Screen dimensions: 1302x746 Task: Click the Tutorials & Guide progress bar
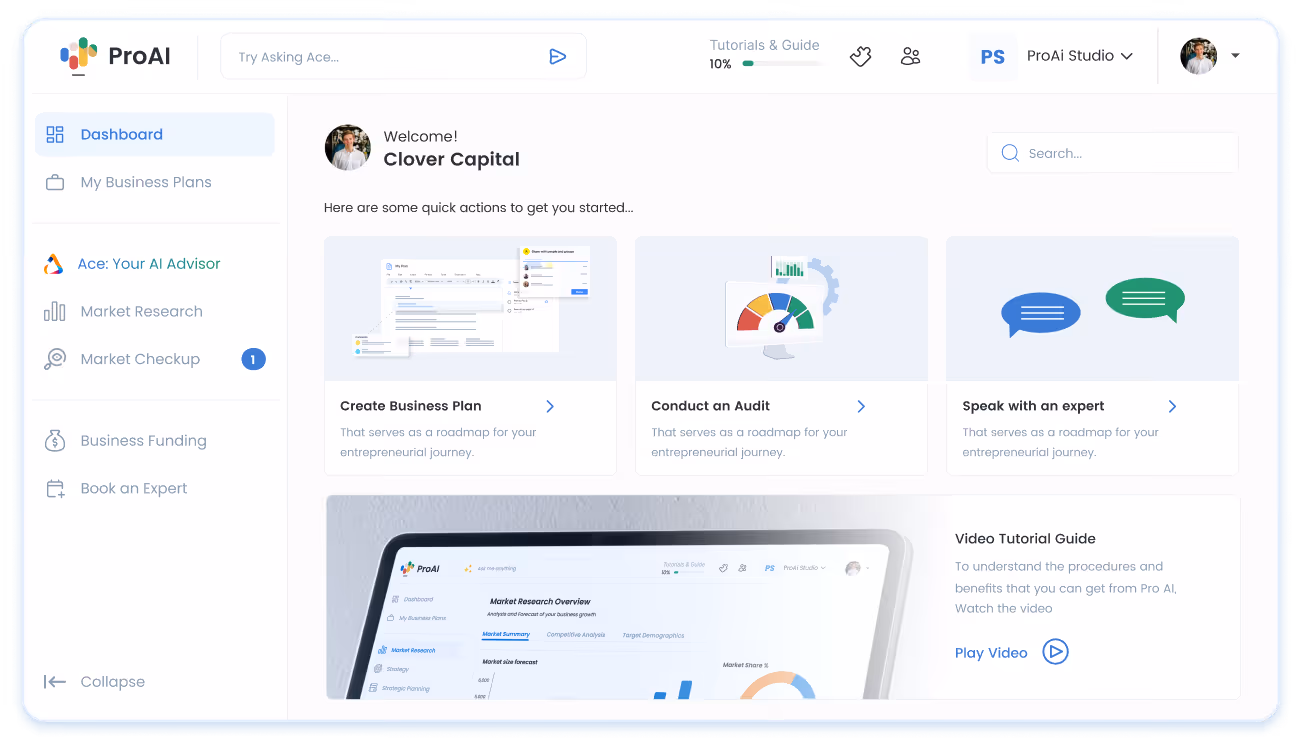tap(770, 63)
